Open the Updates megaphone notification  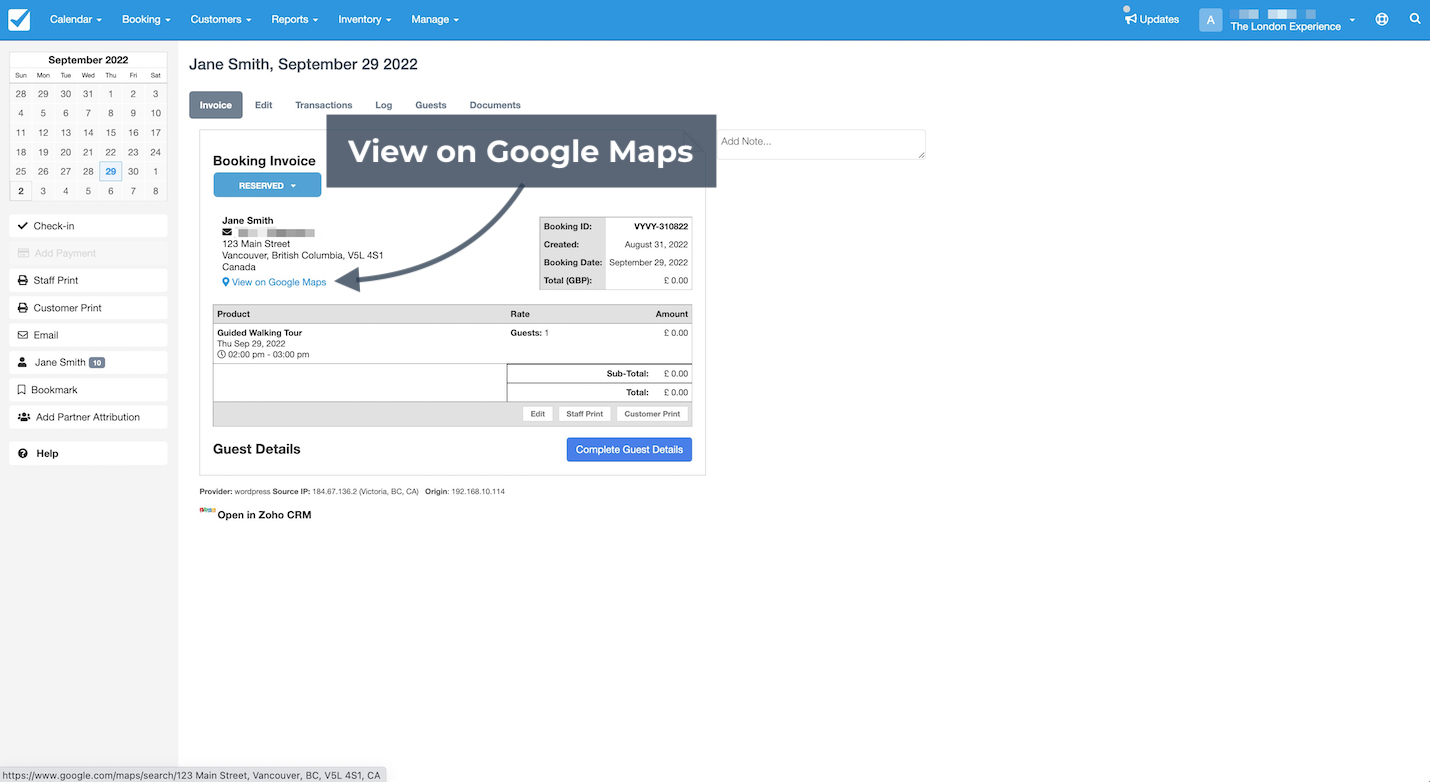1152,19
